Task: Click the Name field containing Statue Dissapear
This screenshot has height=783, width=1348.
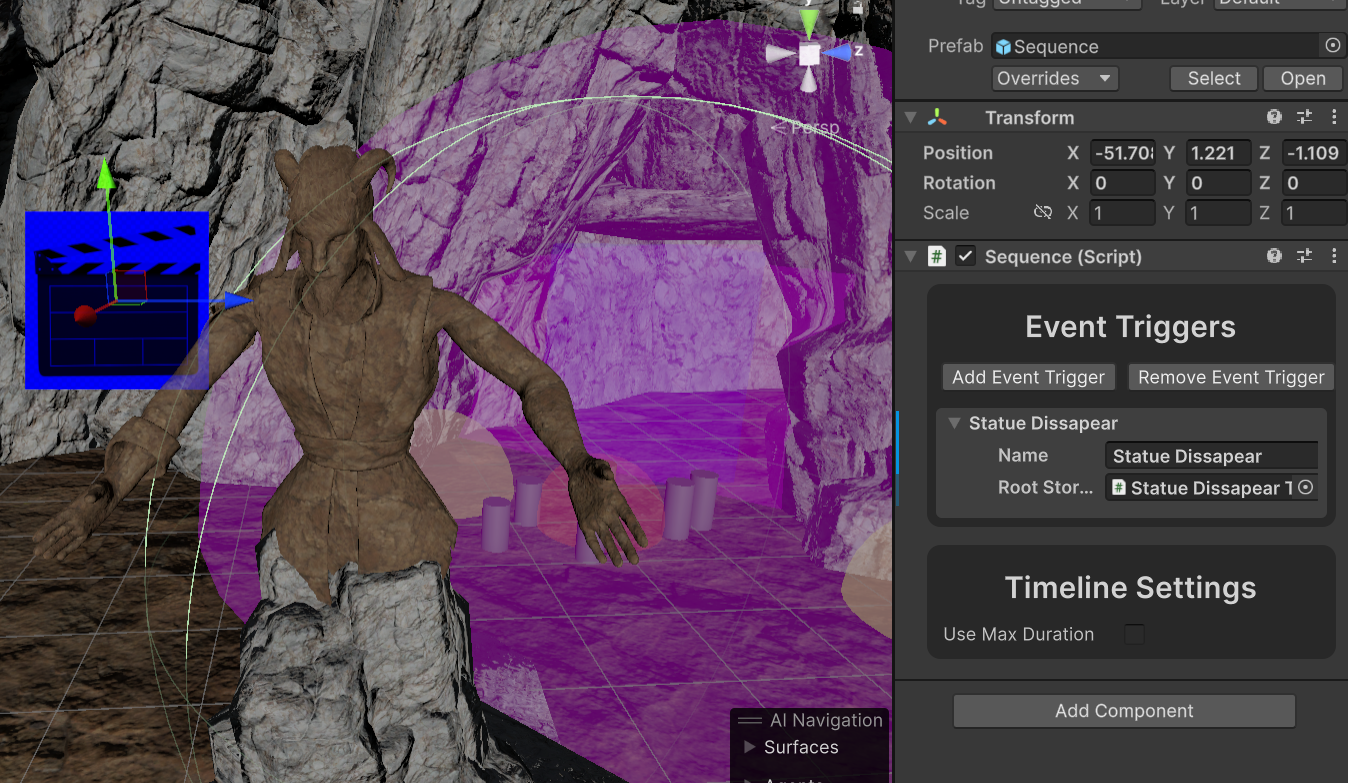Action: [x=1211, y=456]
